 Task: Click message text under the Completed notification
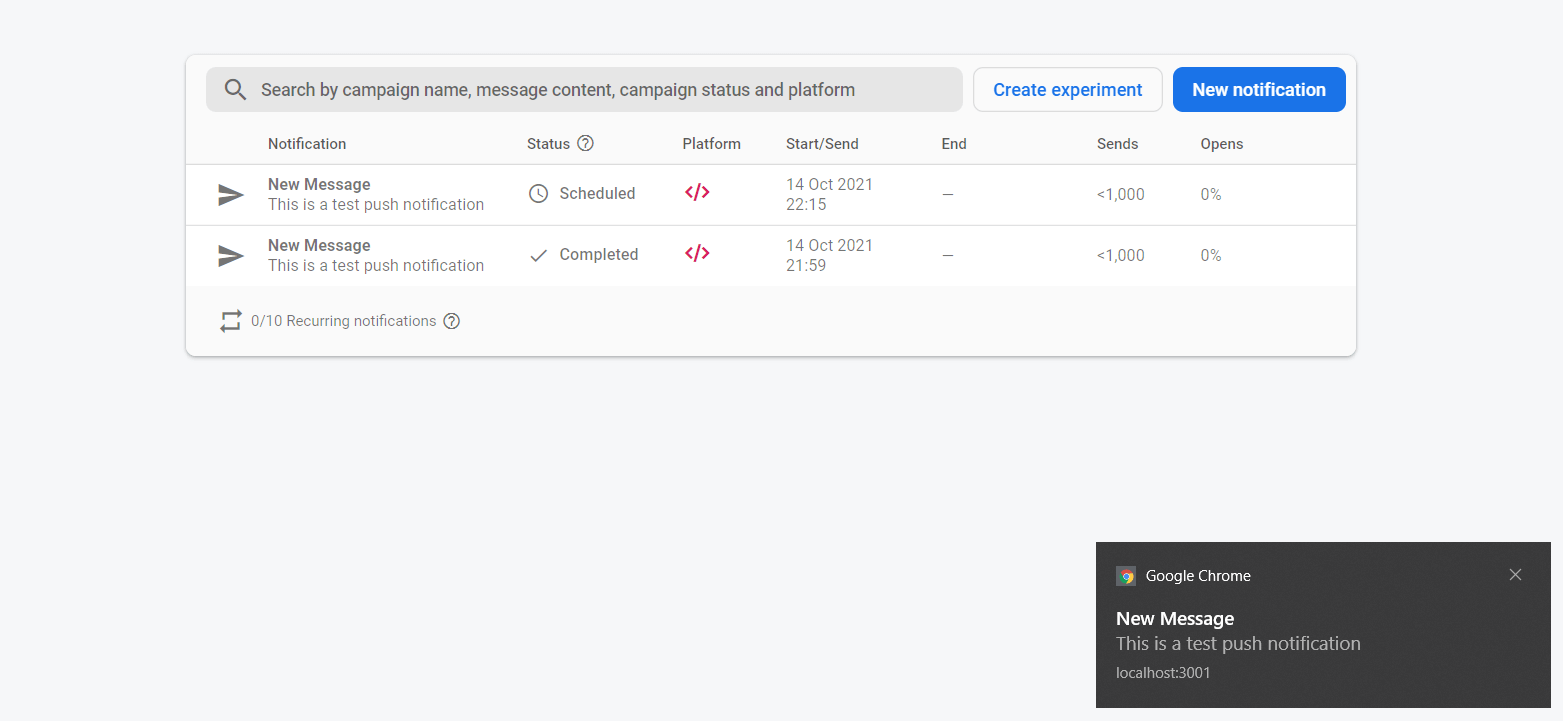coord(376,266)
